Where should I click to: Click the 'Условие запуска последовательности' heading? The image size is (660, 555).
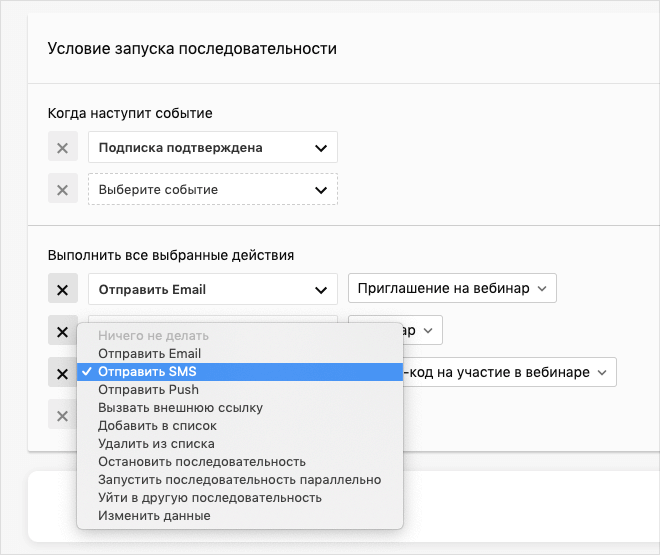click(x=192, y=49)
